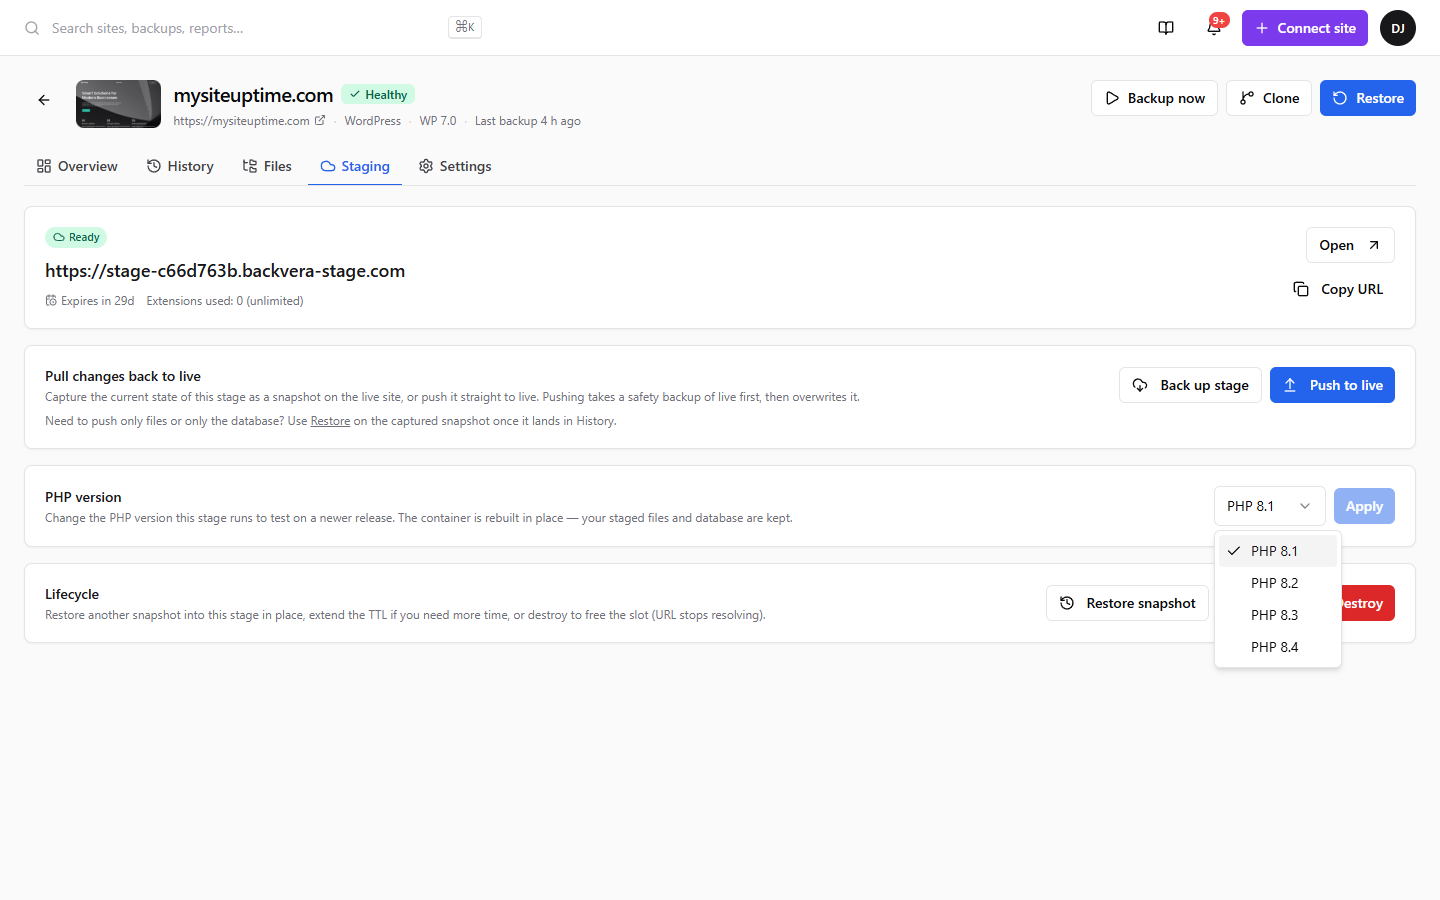Click 'Extensions used: 0 (unlimited)' text

click(x=225, y=301)
